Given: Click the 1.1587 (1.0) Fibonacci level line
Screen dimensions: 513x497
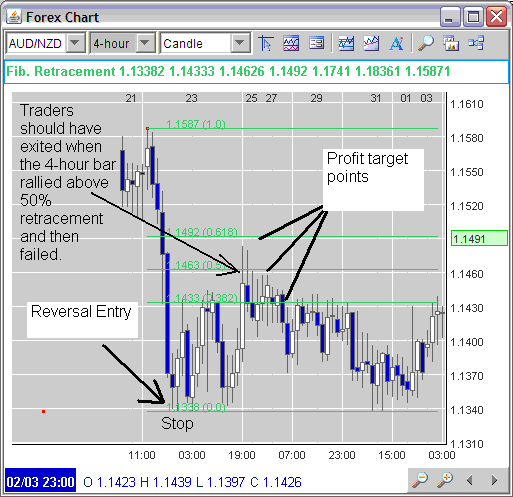Looking at the screenshot, I should tap(293, 128).
